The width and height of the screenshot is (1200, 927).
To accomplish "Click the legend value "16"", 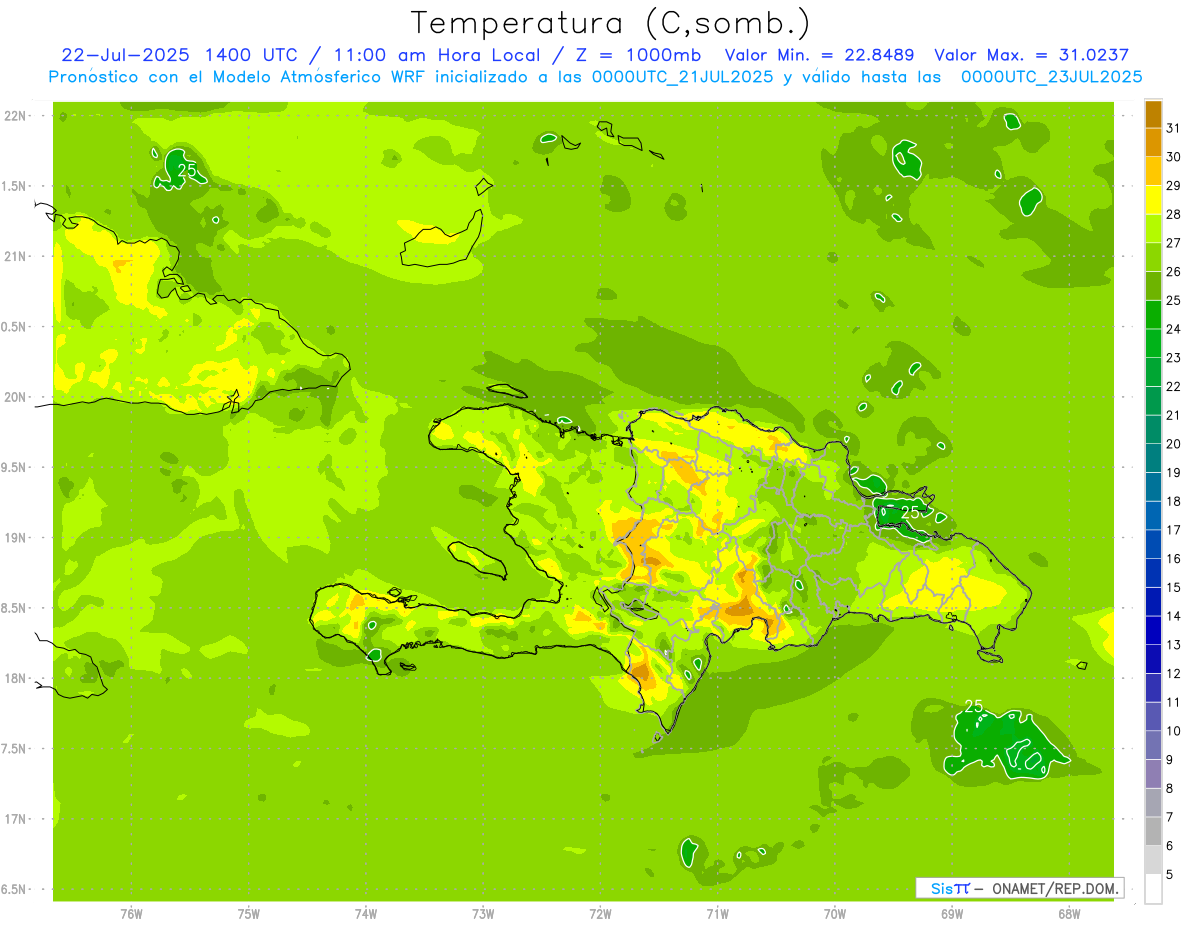I will [x=1174, y=559].
